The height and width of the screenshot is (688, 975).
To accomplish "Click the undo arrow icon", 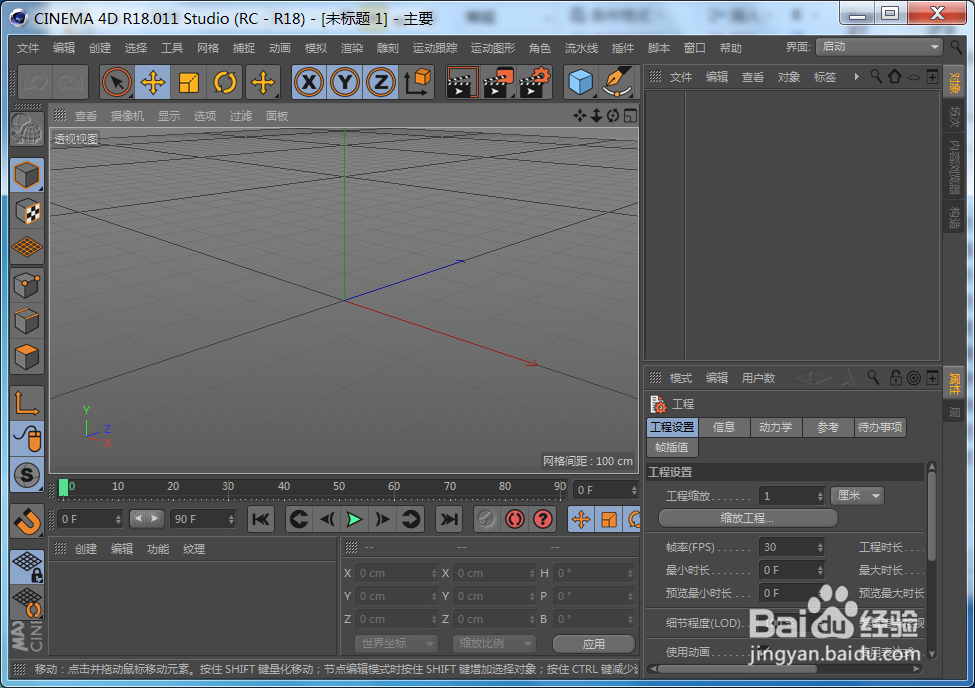I will click(35, 82).
